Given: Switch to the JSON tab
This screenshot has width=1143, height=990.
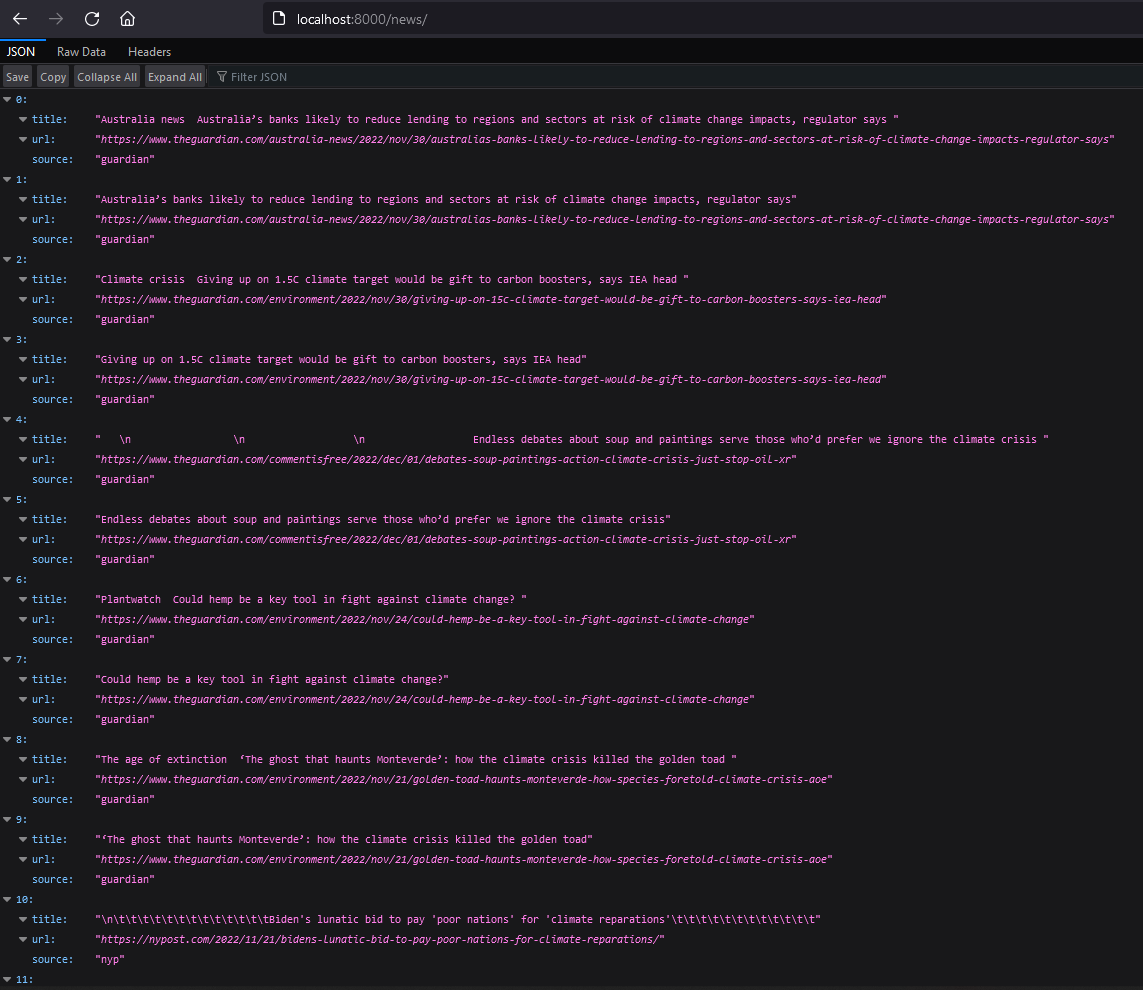Looking at the screenshot, I should click(21, 51).
